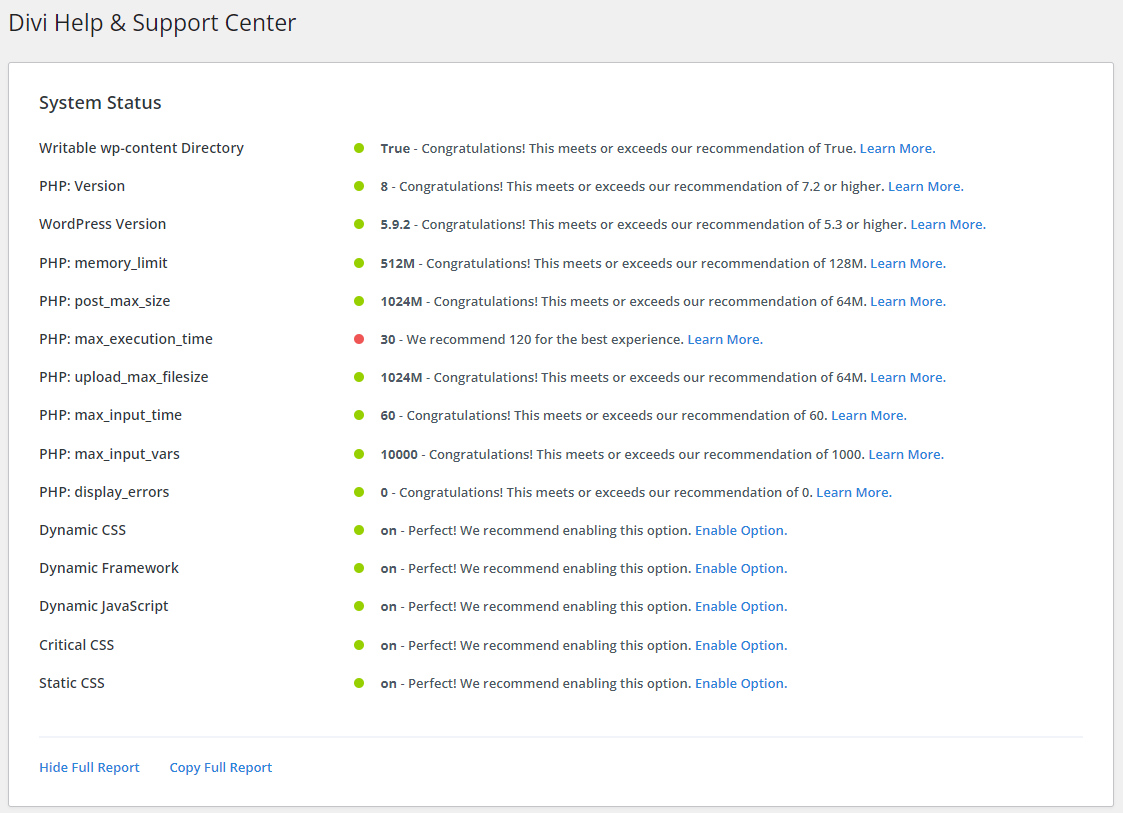The image size is (1123, 813).
Task: Select the Static CSS label
Action: pos(72,683)
